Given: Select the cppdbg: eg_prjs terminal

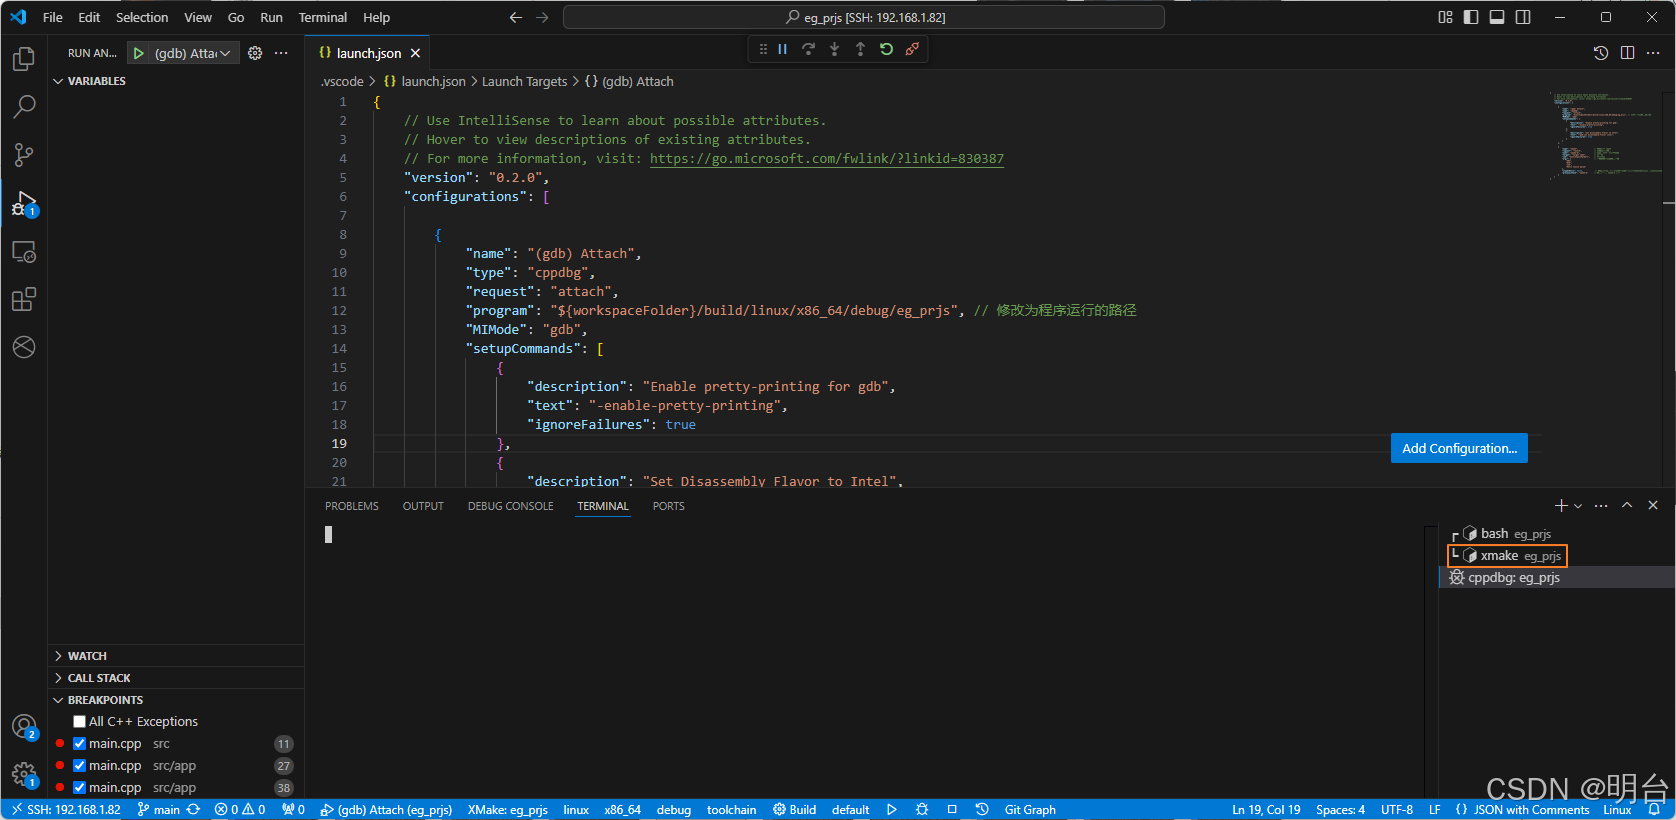Looking at the screenshot, I should 1556,578.
